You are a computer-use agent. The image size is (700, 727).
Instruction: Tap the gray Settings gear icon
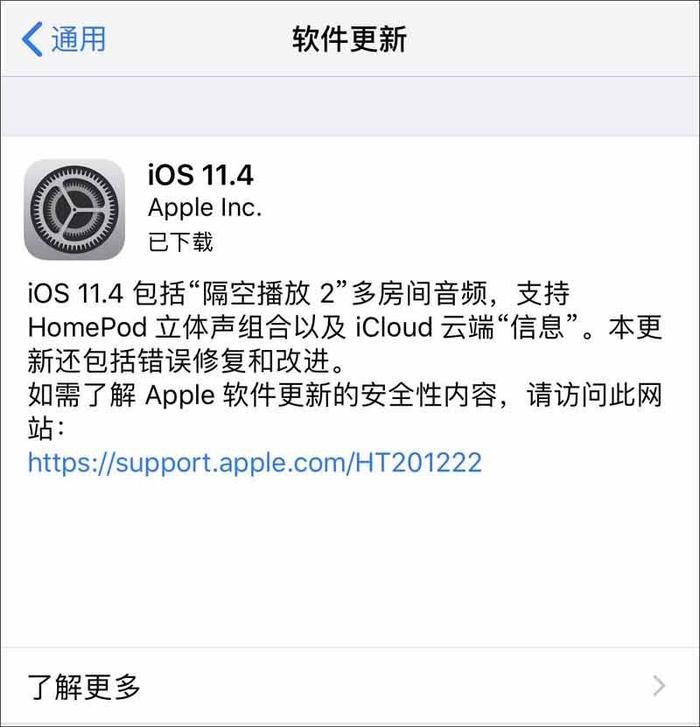(74, 209)
